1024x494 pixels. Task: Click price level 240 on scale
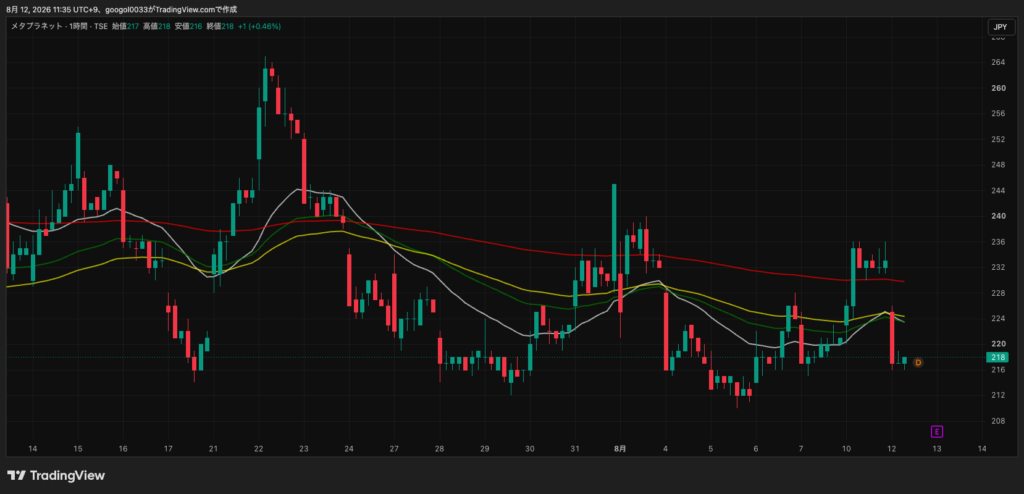998,216
